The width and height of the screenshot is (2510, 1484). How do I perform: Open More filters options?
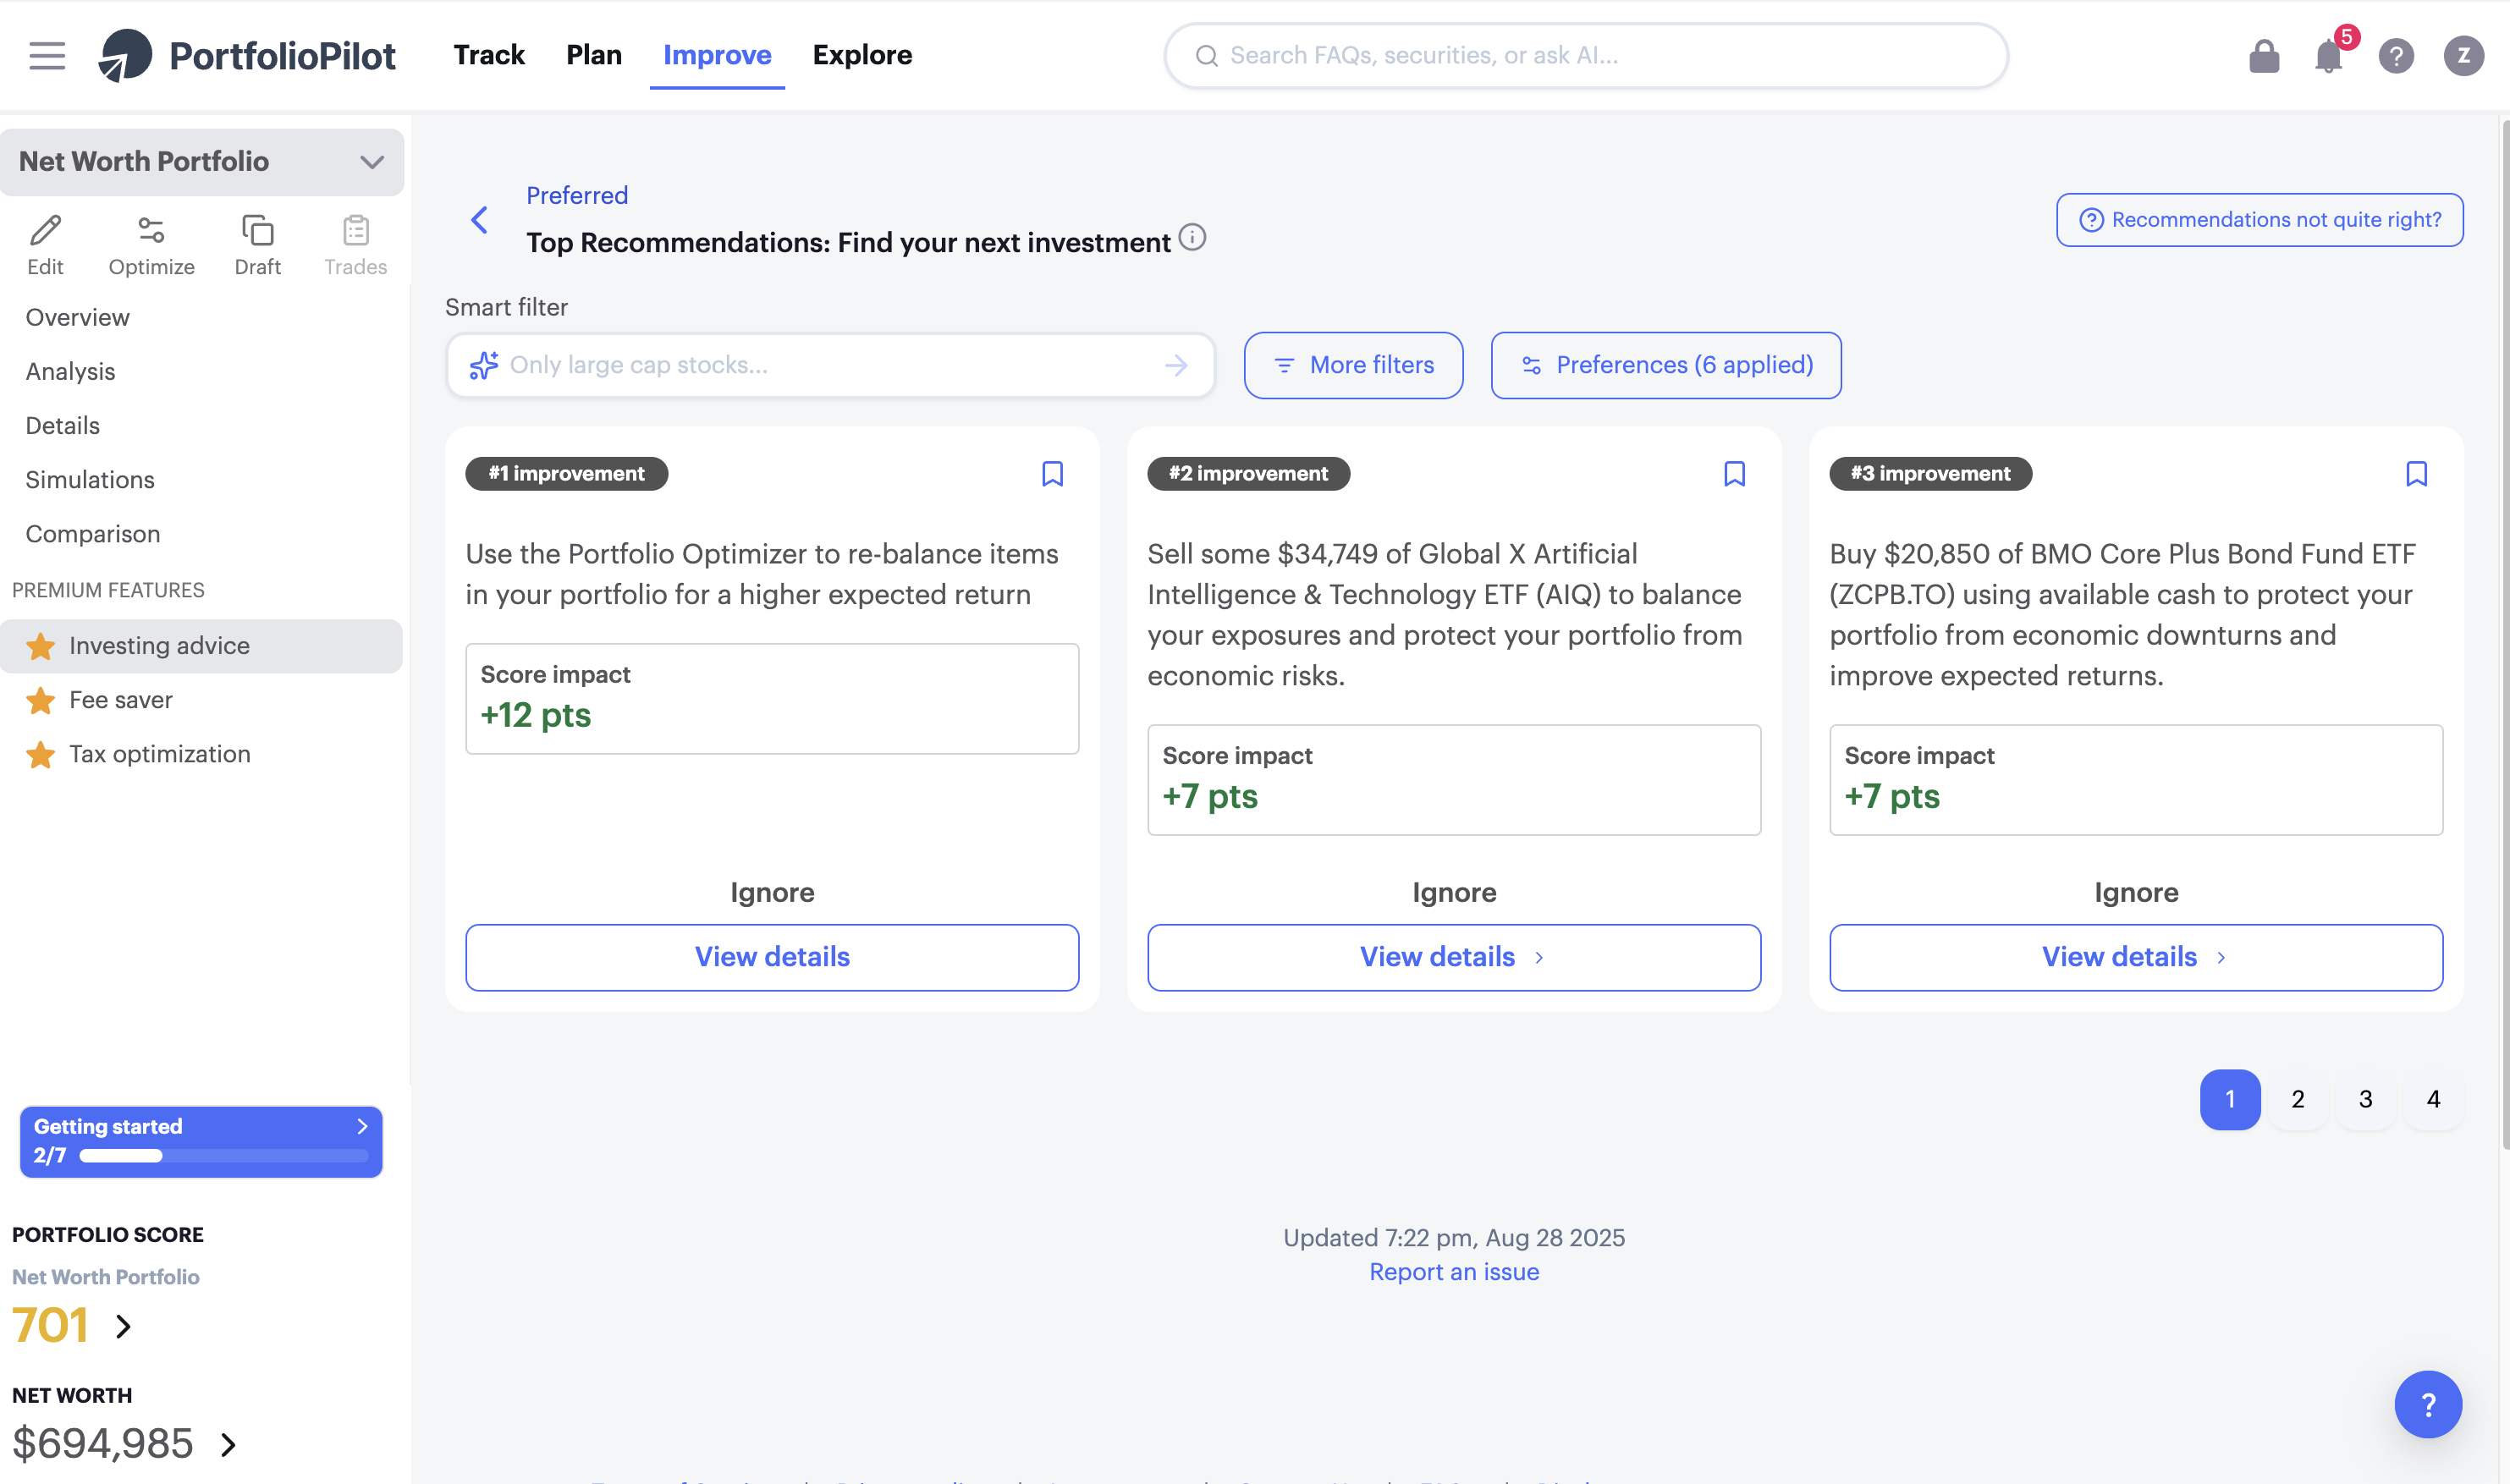[x=1353, y=365]
